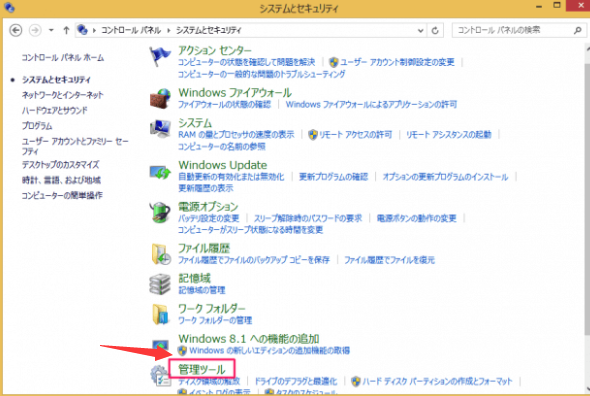This screenshot has width=590, height=396.
Task: Click 更新プログラムの確認 link
Action: (x=333, y=177)
